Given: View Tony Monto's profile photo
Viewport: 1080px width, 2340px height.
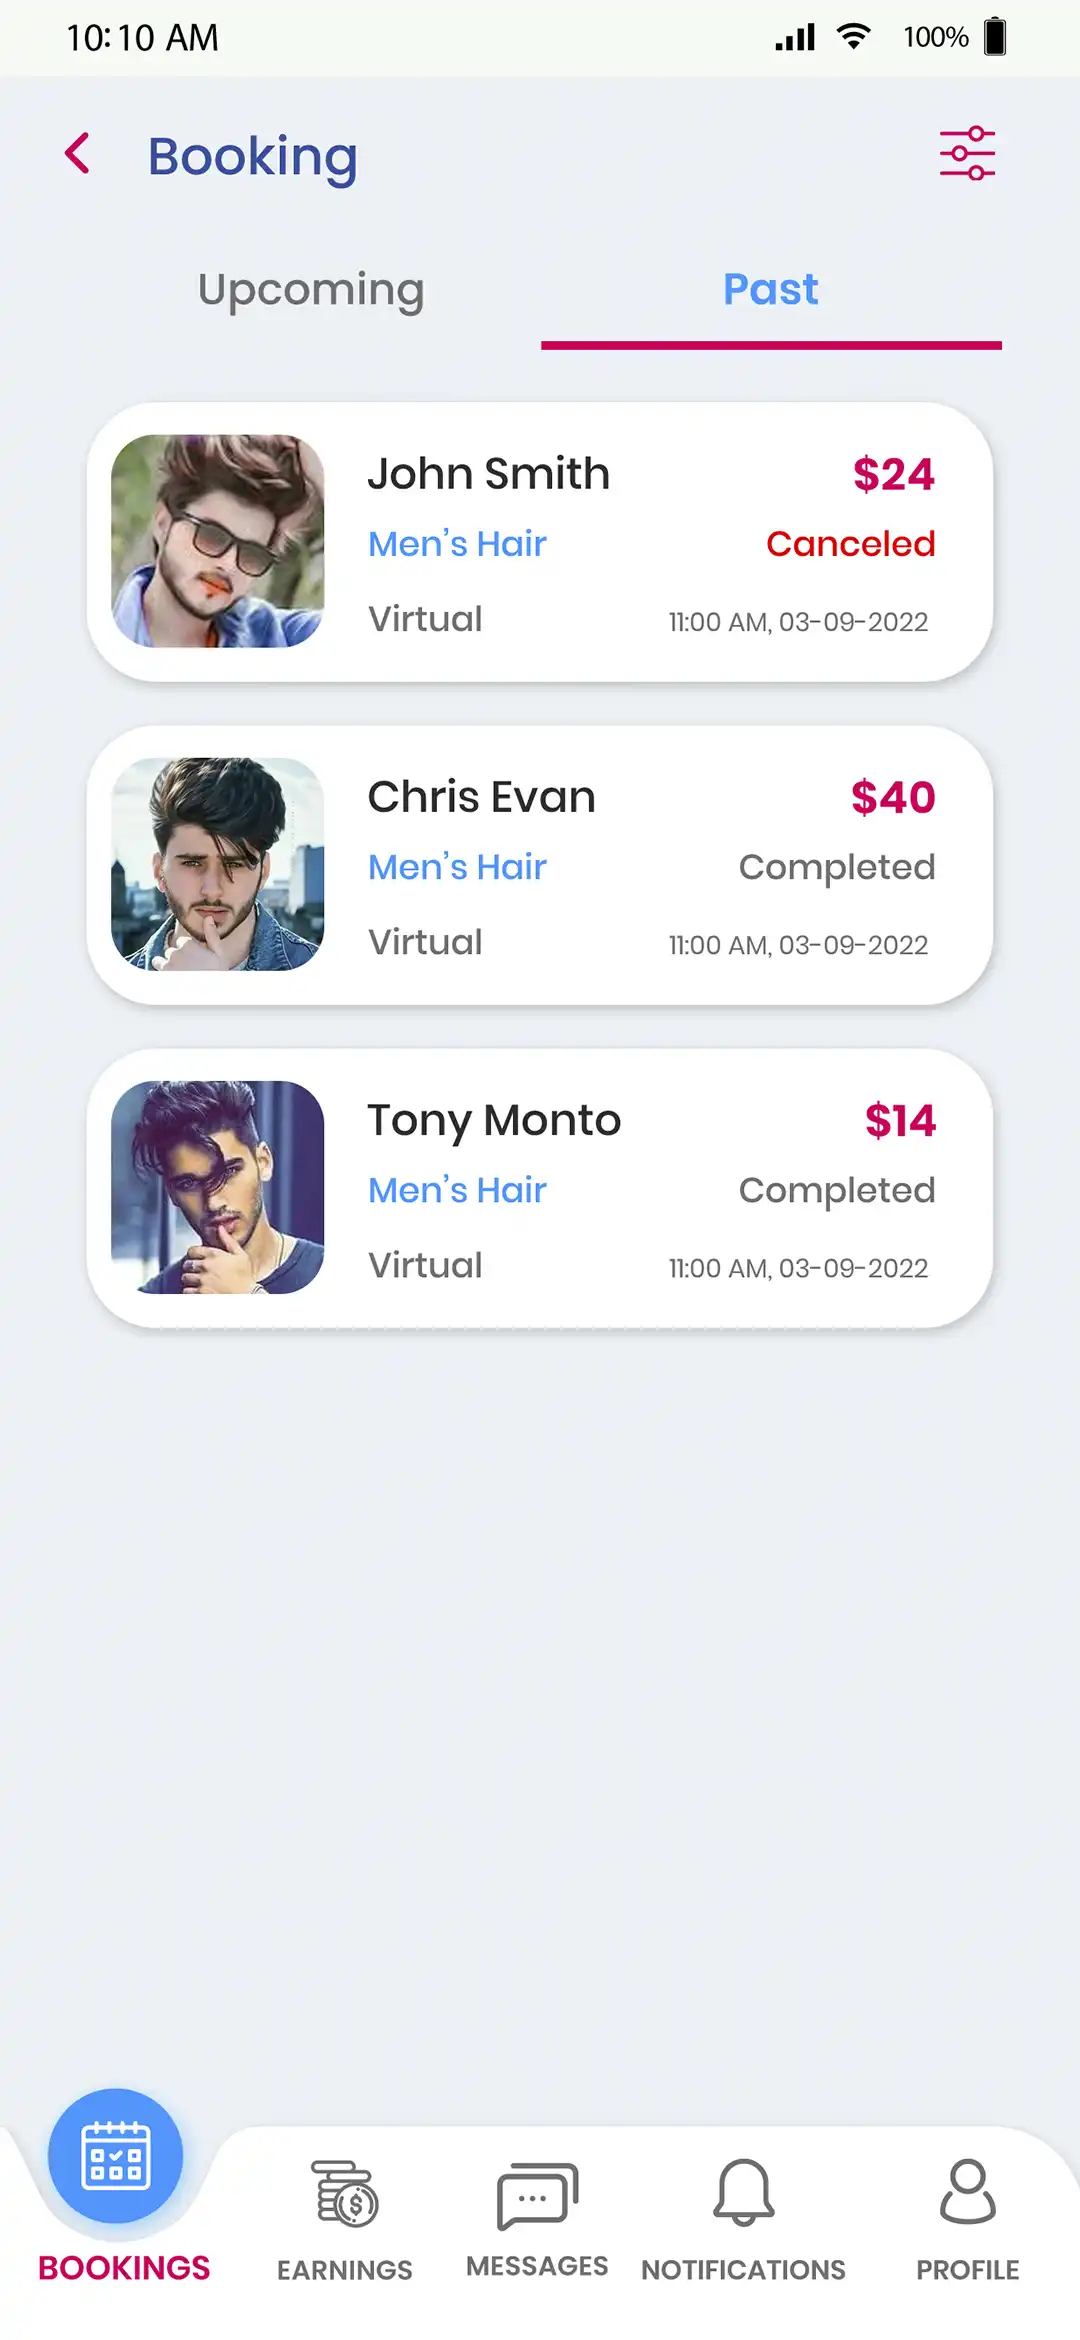Looking at the screenshot, I should coord(218,1187).
